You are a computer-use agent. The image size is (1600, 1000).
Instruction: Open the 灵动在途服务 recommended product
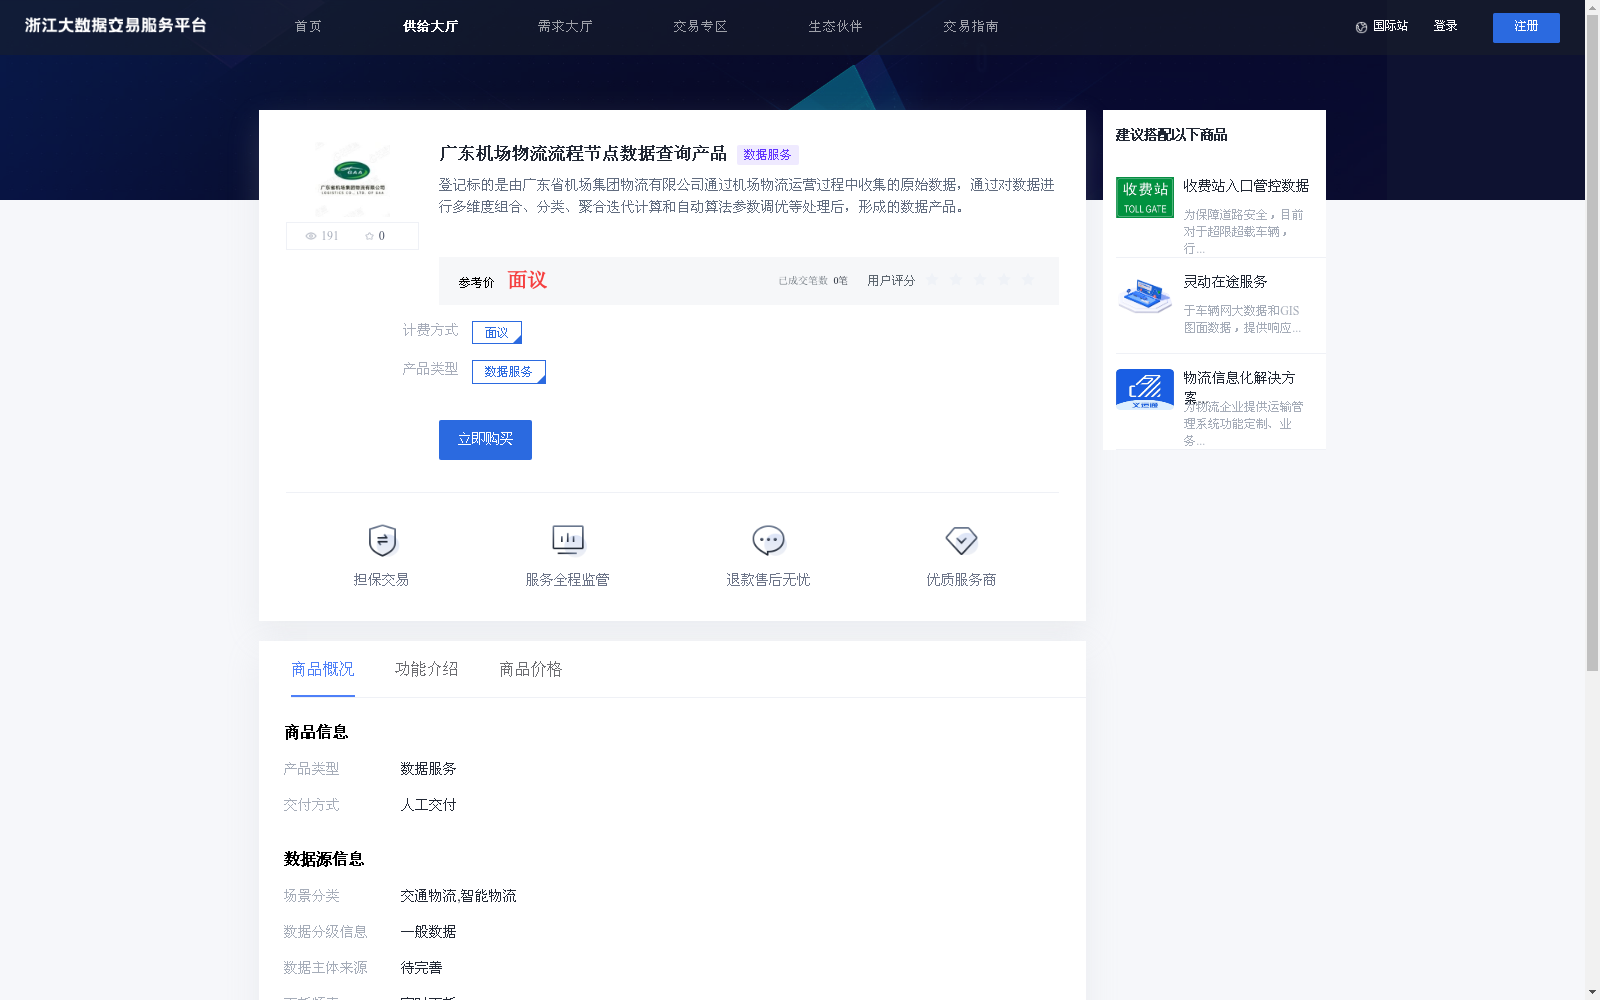[1225, 282]
